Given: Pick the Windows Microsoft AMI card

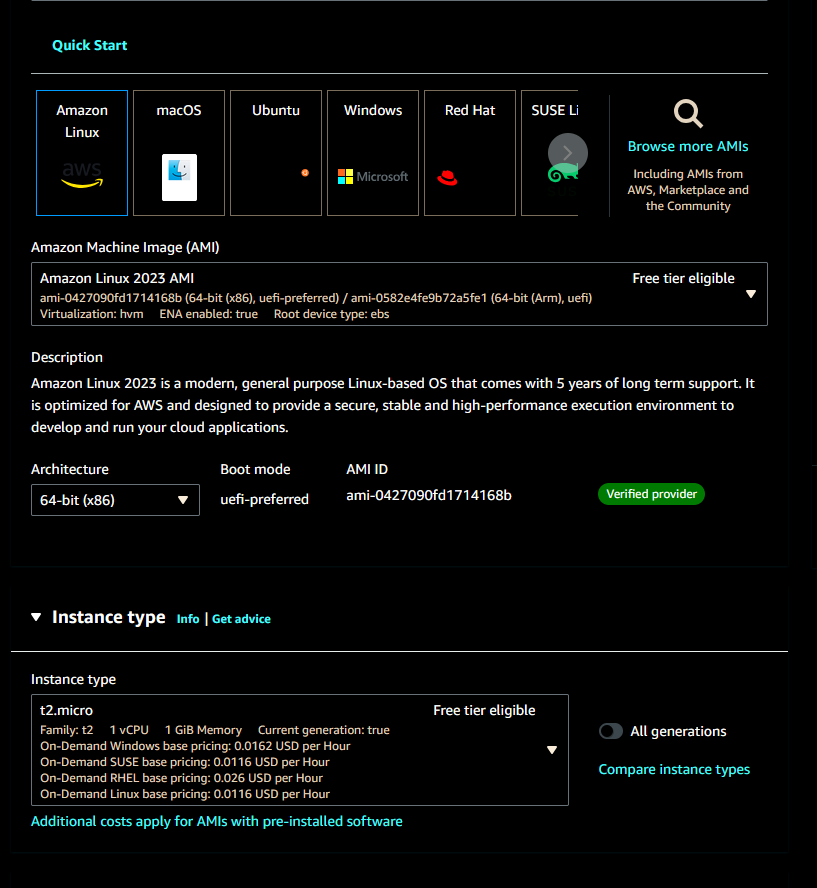Looking at the screenshot, I should pyautogui.click(x=372, y=153).
